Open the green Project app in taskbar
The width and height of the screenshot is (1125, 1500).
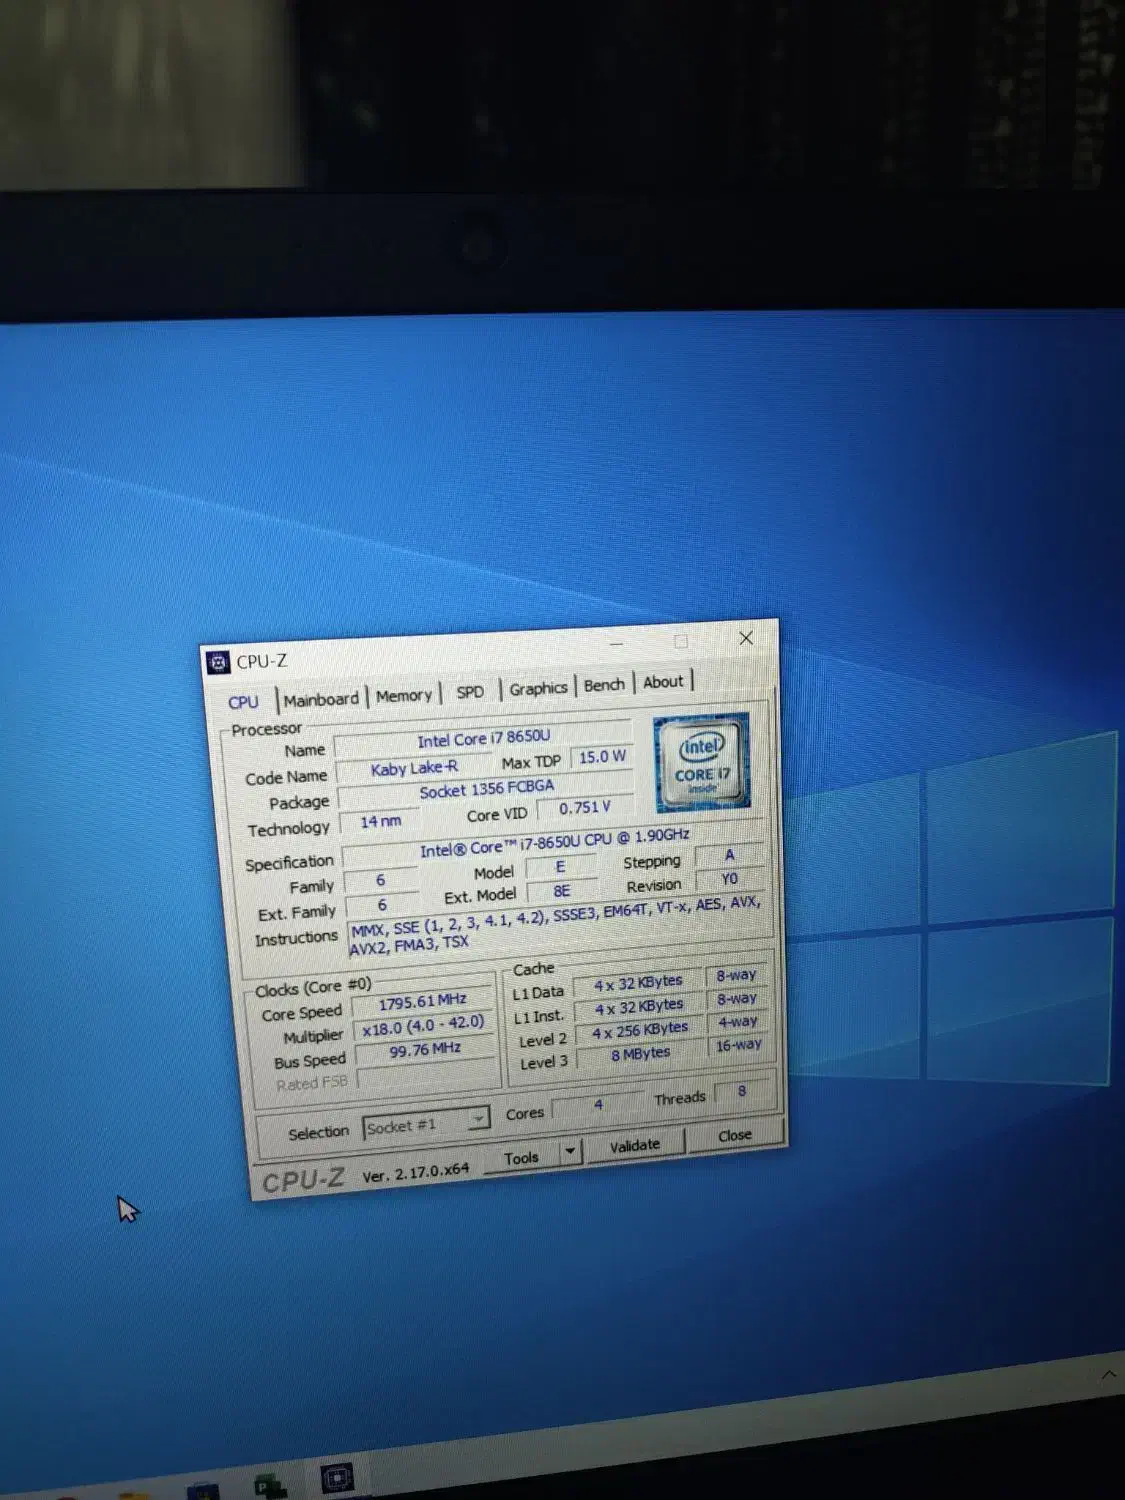pyautogui.click(x=269, y=1487)
